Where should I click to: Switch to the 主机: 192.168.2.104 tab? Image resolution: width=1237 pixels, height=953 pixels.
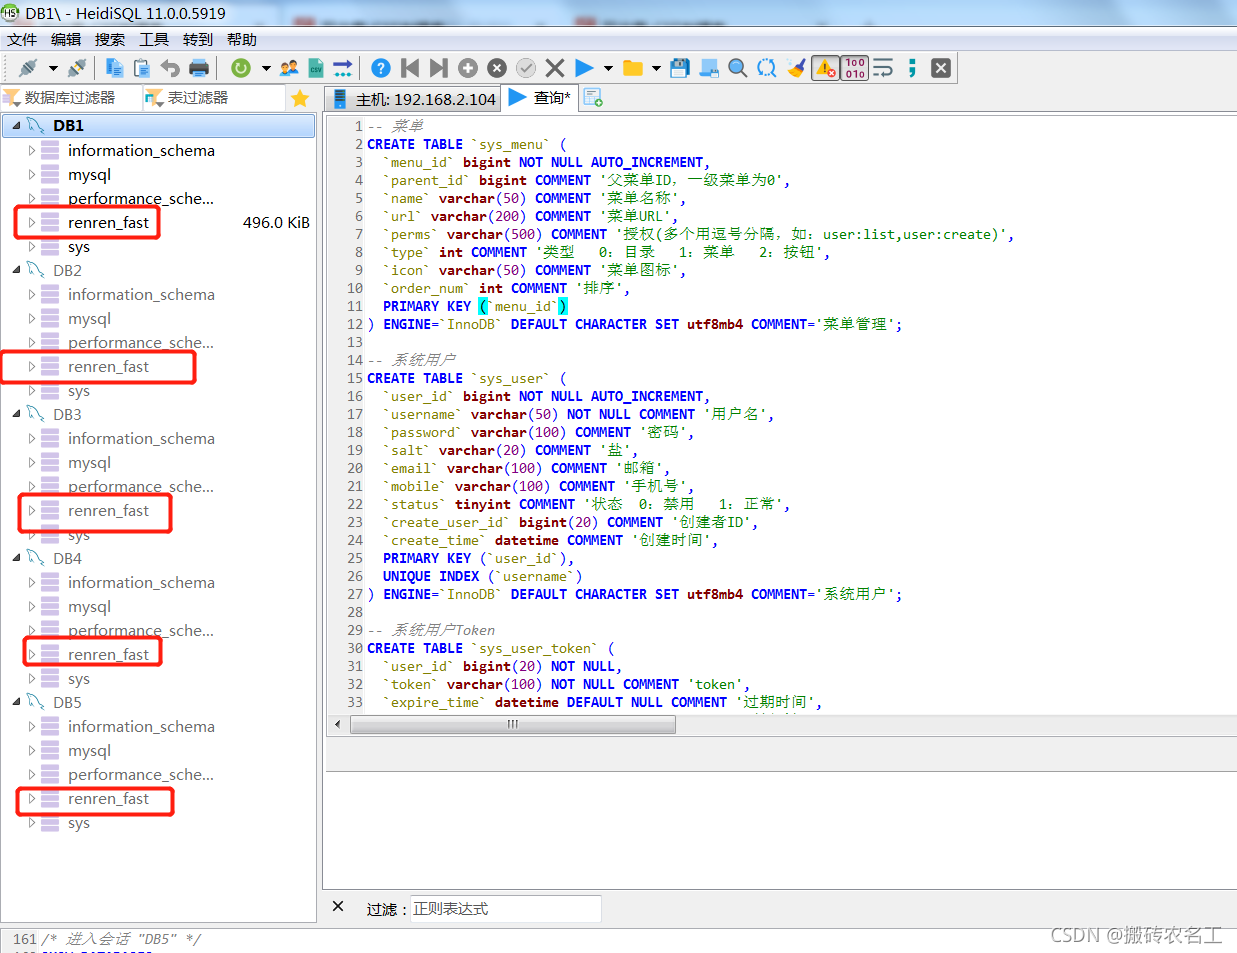coord(413,99)
